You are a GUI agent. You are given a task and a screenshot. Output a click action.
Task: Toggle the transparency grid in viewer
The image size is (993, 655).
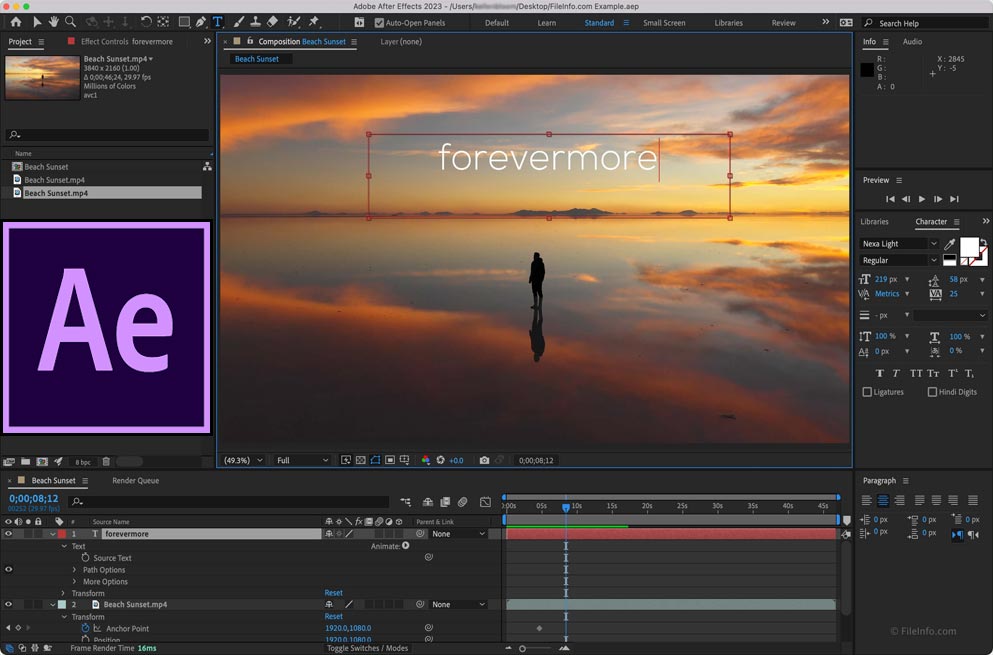coord(360,461)
